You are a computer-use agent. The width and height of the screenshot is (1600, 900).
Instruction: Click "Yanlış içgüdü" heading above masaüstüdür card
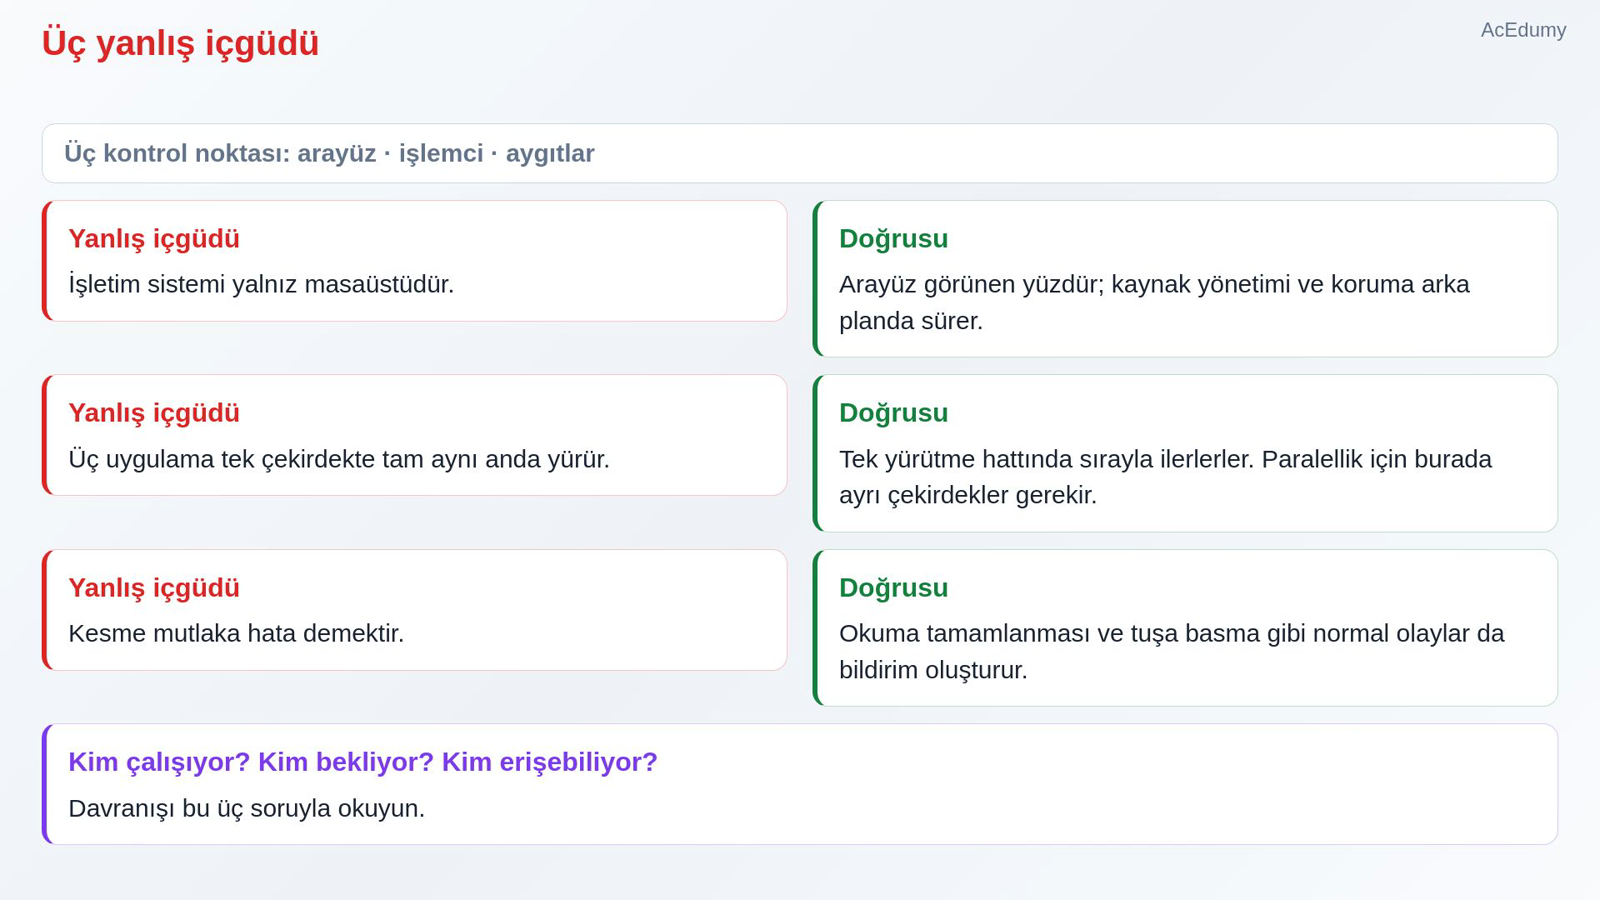[x=154, y=239]
